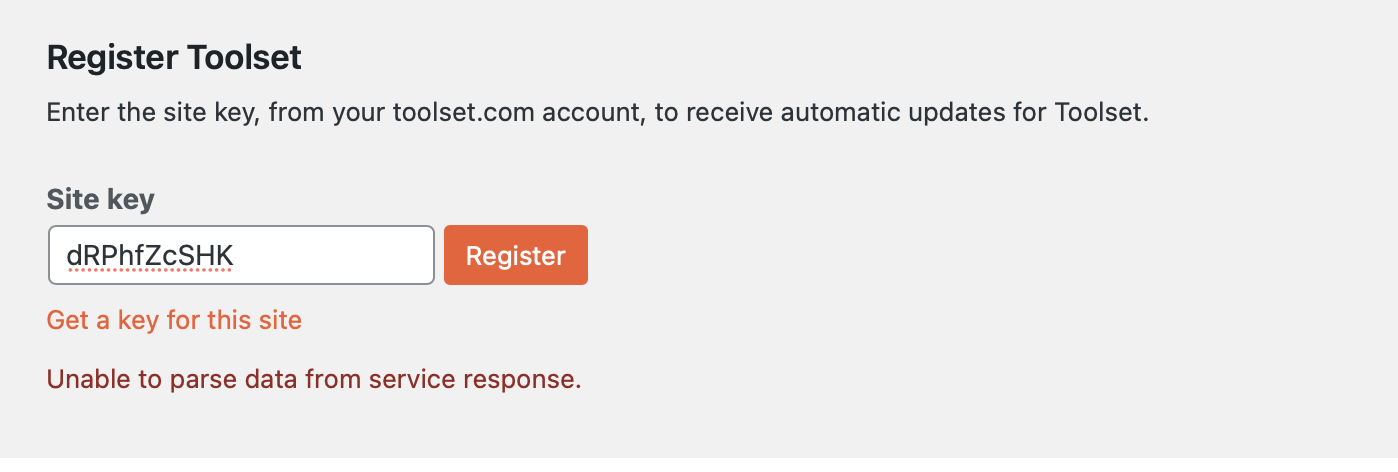1398x472 pixels.
Task: Place cursor in the dRPhfZcSHK text box
Action: coord(240,255)
